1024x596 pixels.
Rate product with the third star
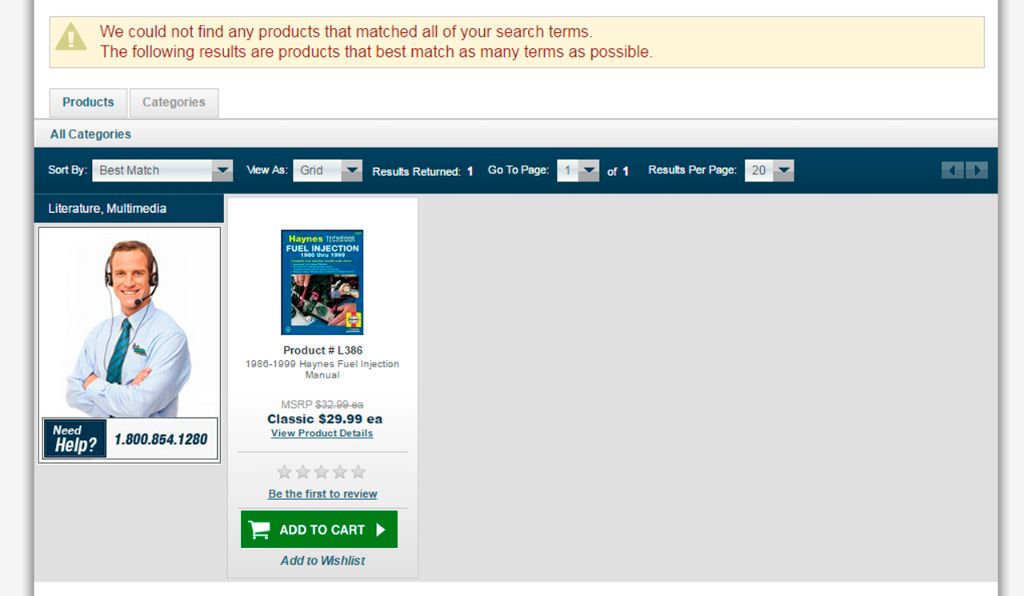321,472
